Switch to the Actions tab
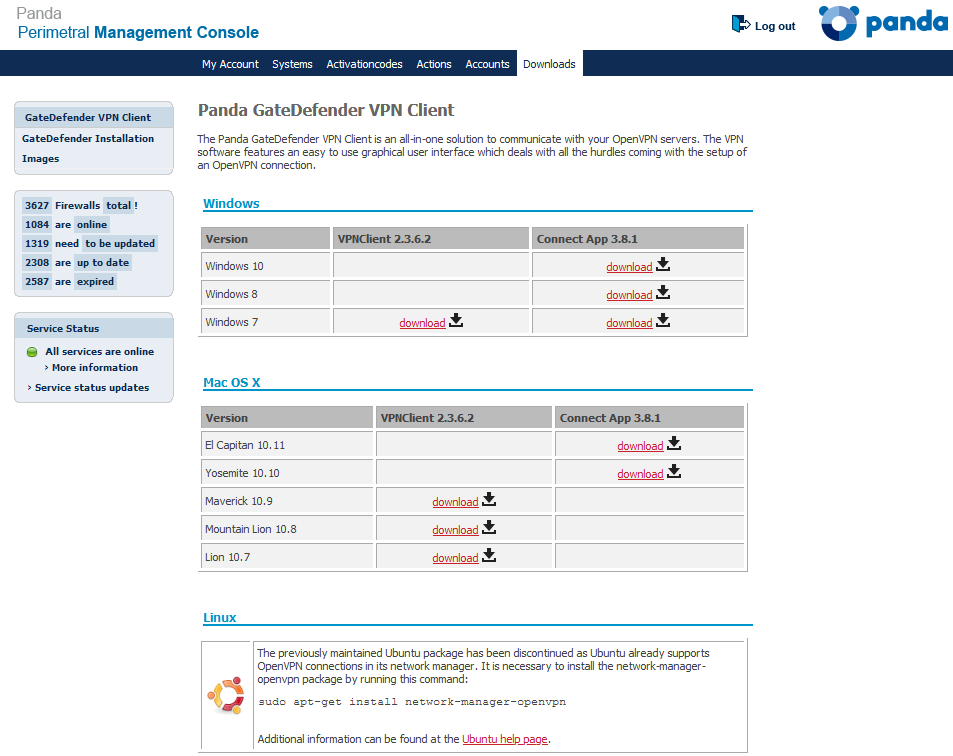 pyautogui.click(x=434, y=64)
